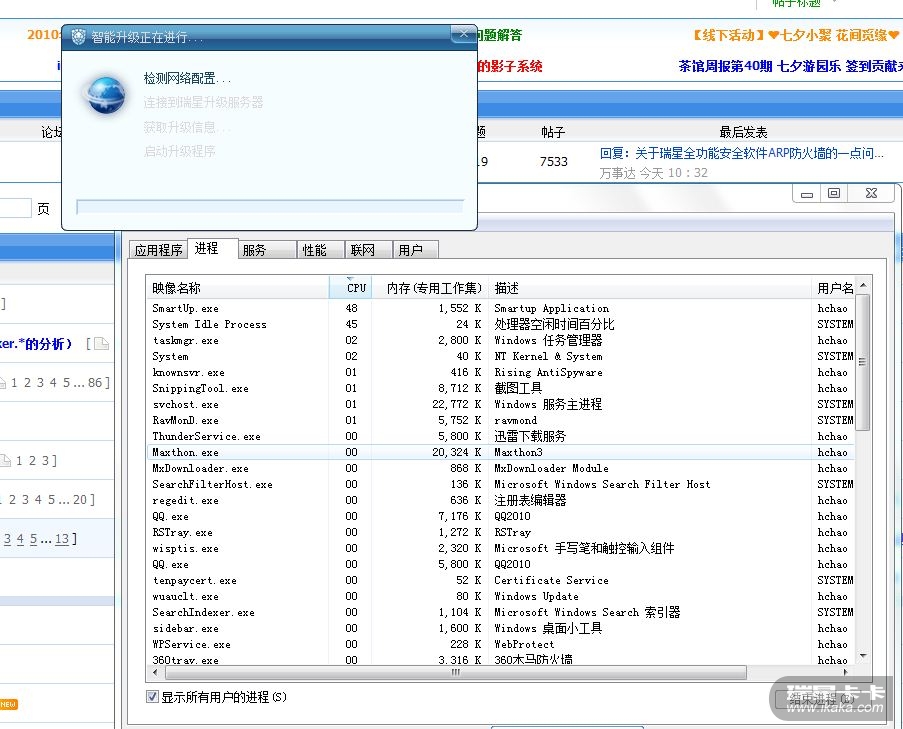Select SearchFilterHost.exe process
Screen dimensions: 903x729
coord(501,484)
